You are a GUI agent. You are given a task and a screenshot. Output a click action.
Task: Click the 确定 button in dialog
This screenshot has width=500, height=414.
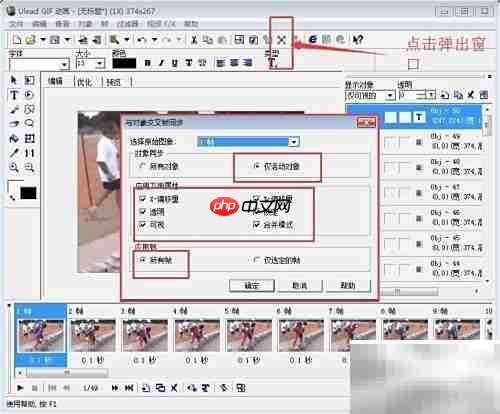252,286
